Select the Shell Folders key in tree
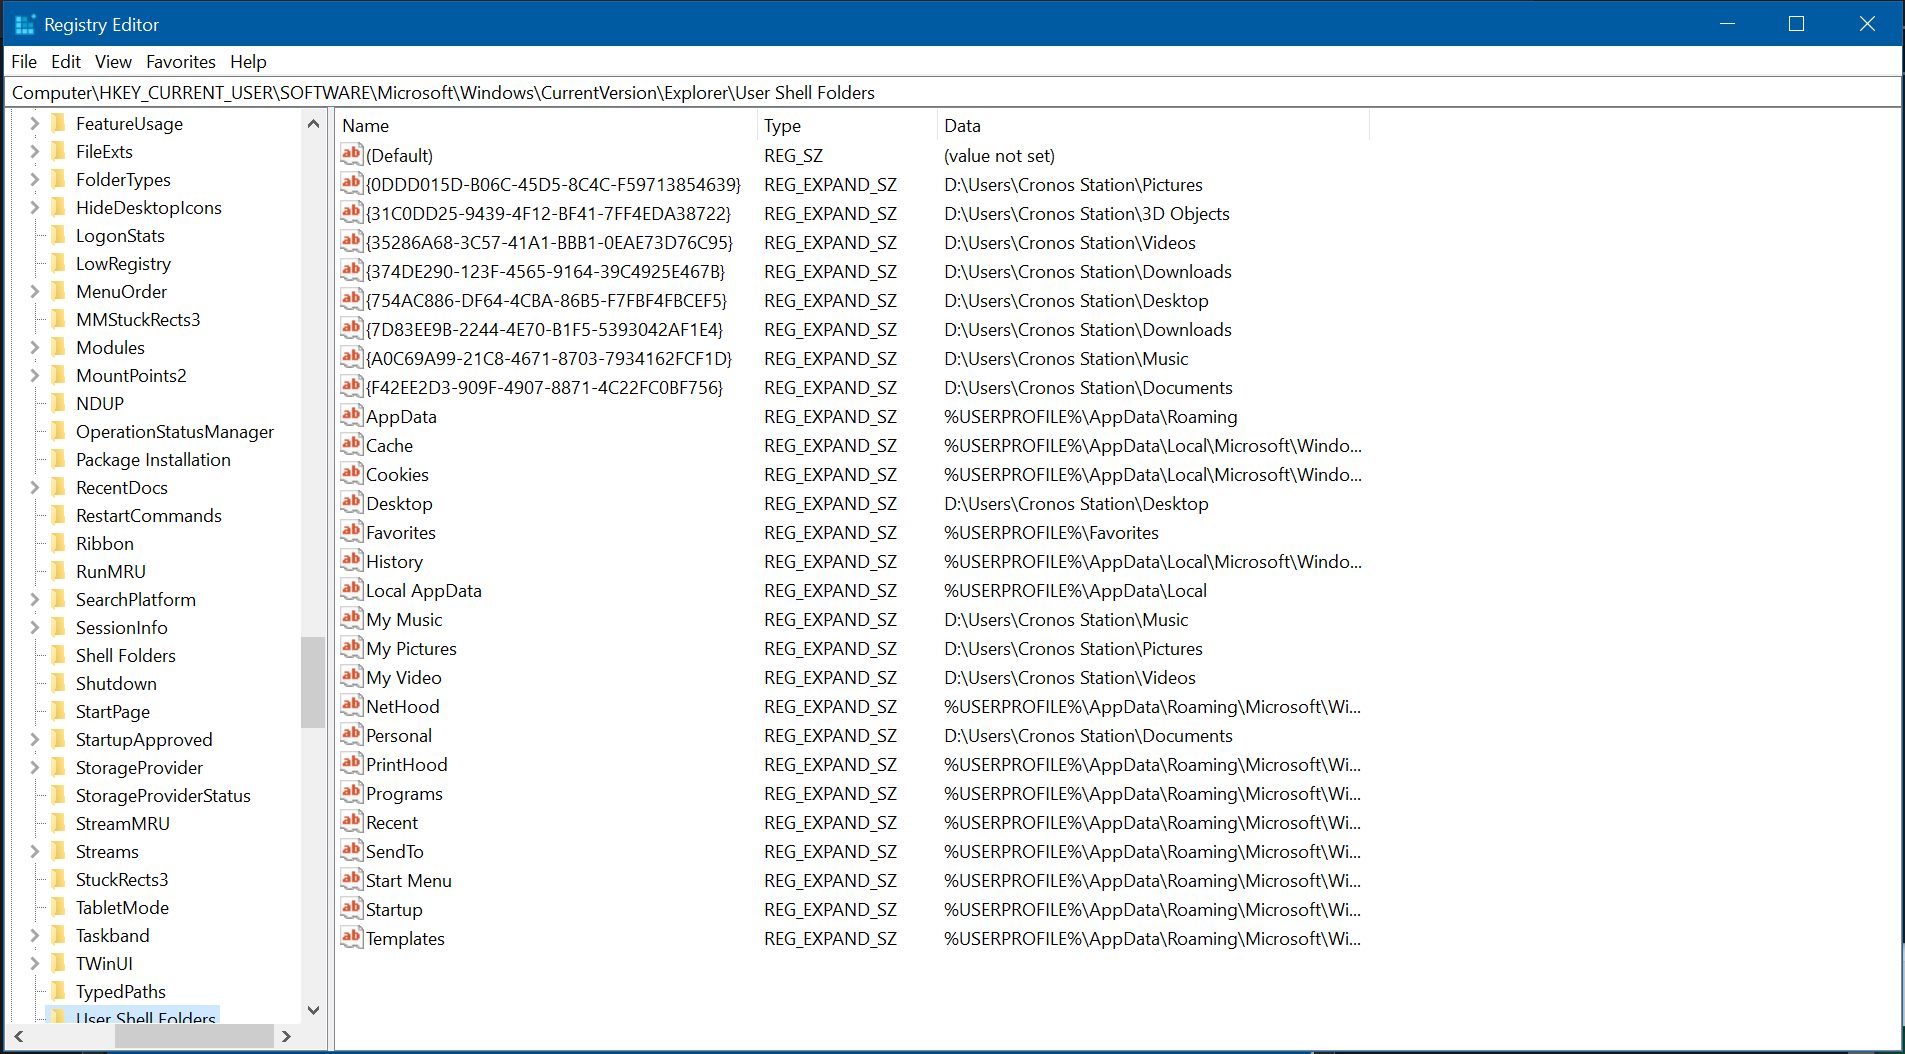Image resolution: width=1905 pixels, height=1054 pixels. [x=126, y=655]
